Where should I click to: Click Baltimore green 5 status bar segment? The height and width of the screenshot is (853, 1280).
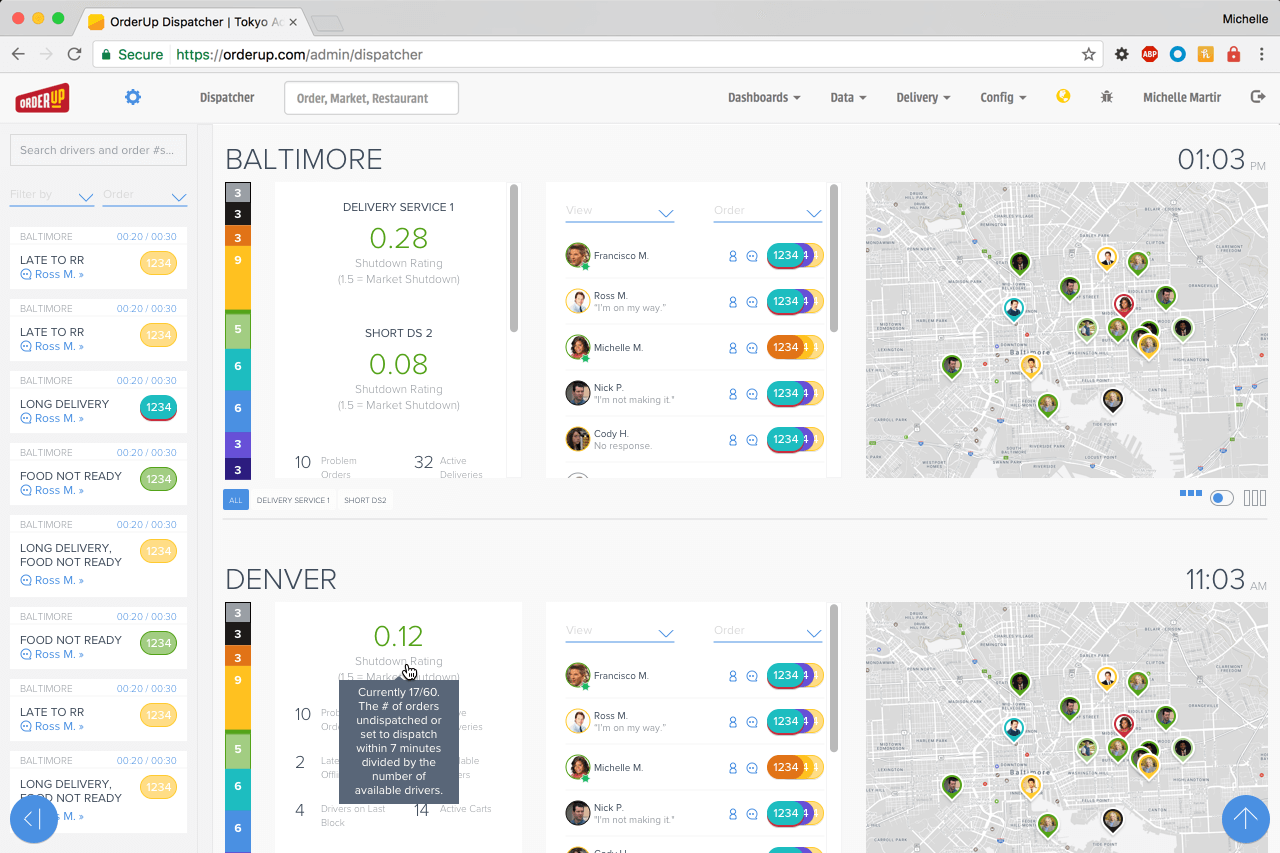click(238, 329)
